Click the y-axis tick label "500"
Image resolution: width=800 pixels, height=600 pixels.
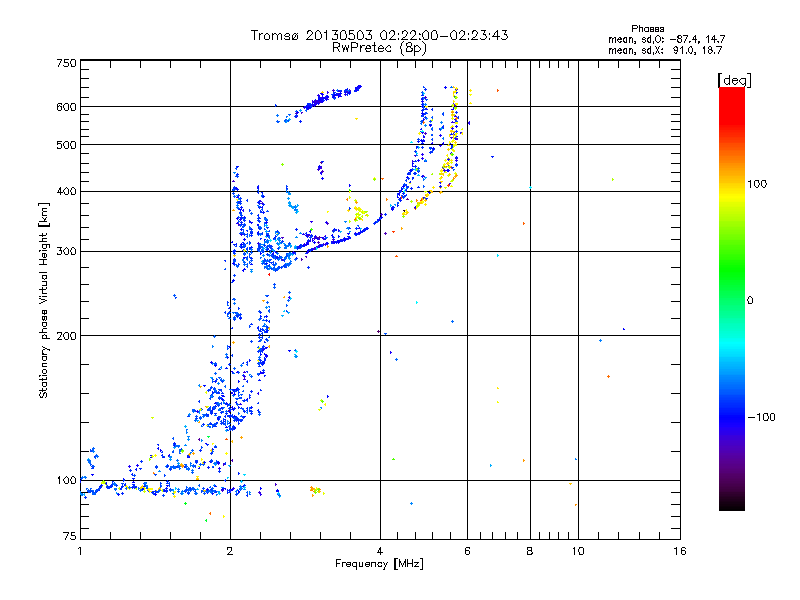pos(66,145)
